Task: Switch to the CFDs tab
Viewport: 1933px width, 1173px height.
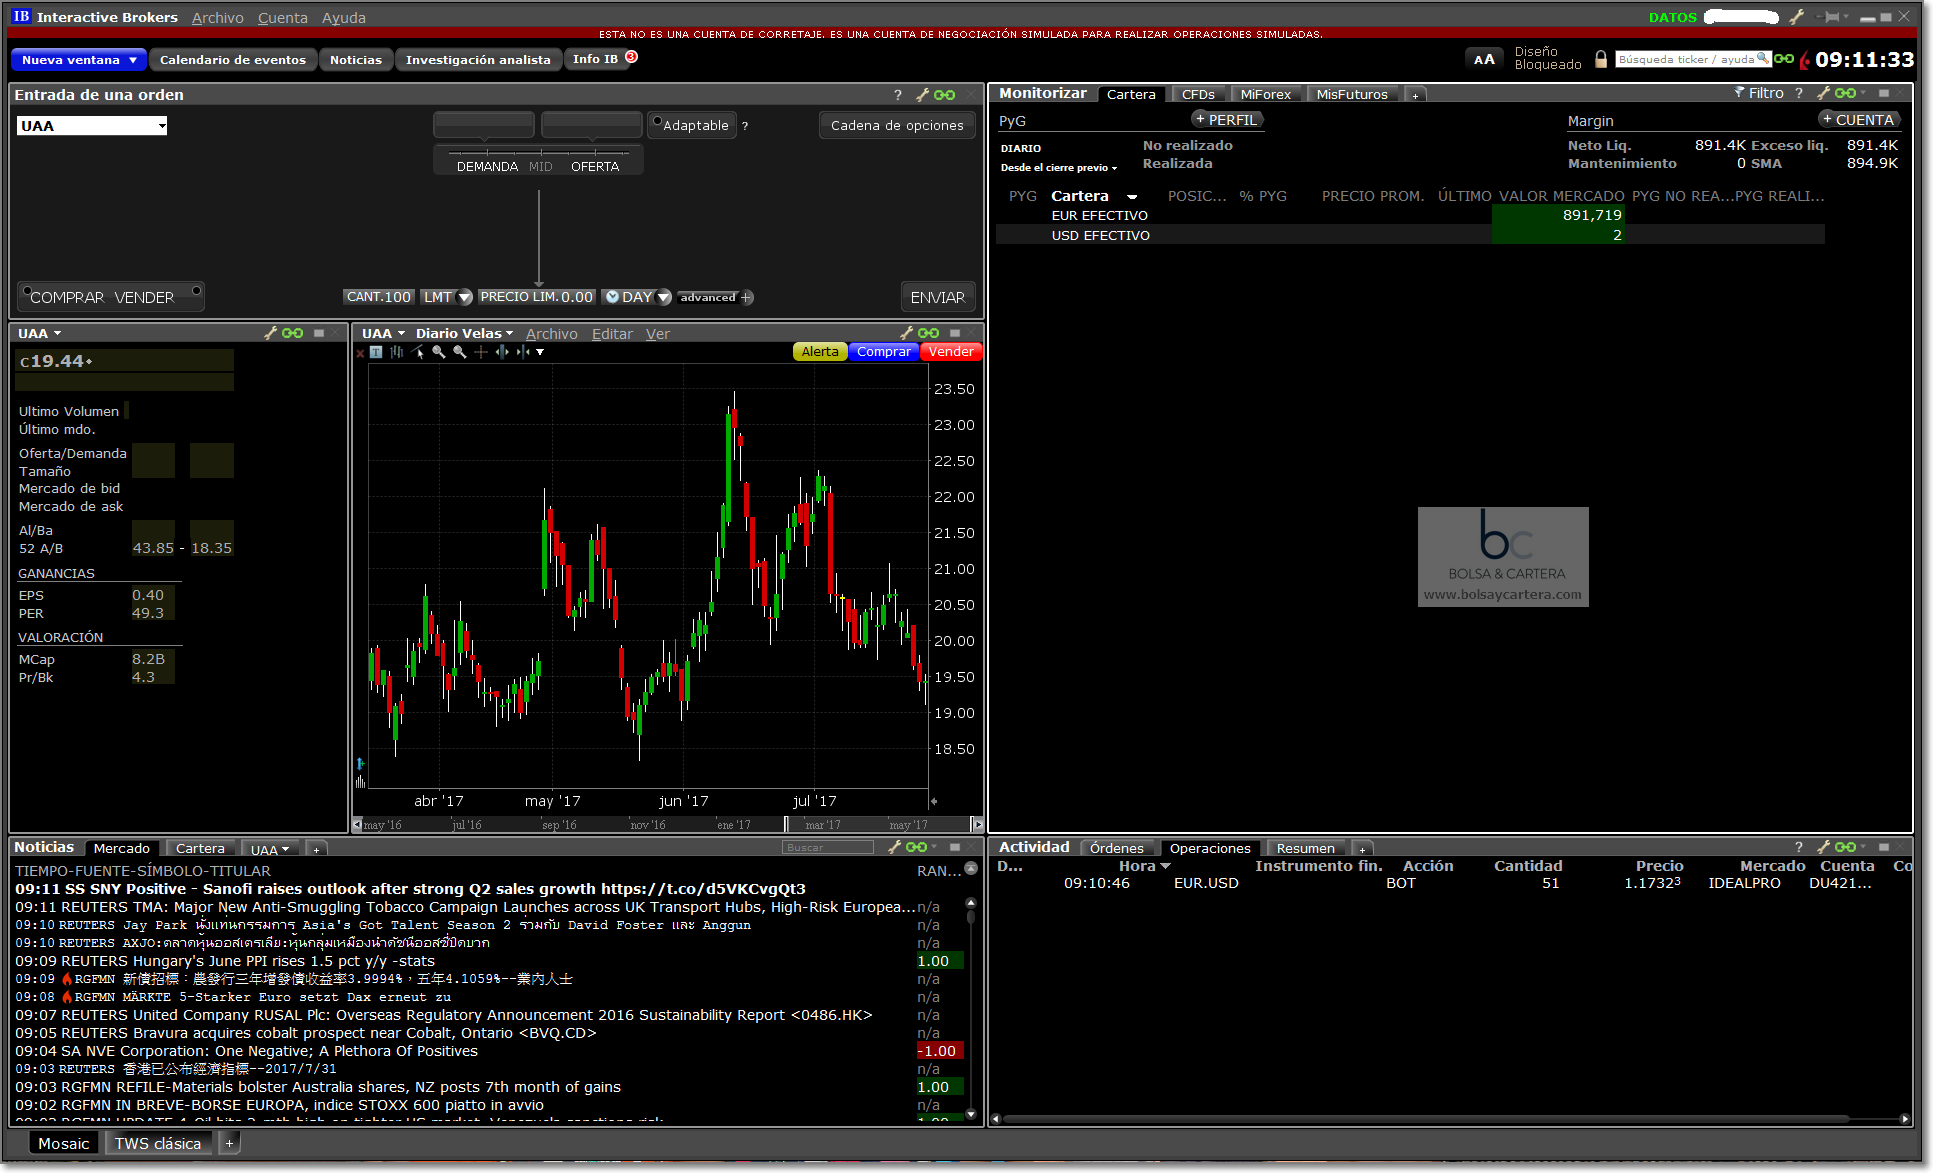Action: point(1198,94)
